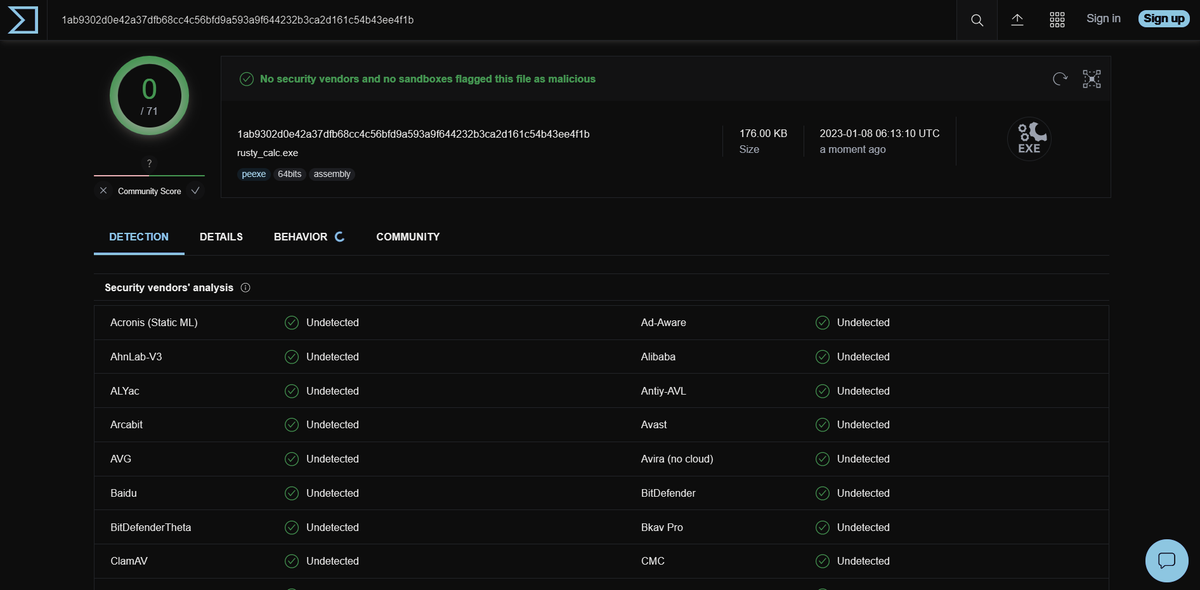The width and height of the screenshot is (1200, 590).
Task: Click the Ad-Aware undetected check icon
Action: 822,323
